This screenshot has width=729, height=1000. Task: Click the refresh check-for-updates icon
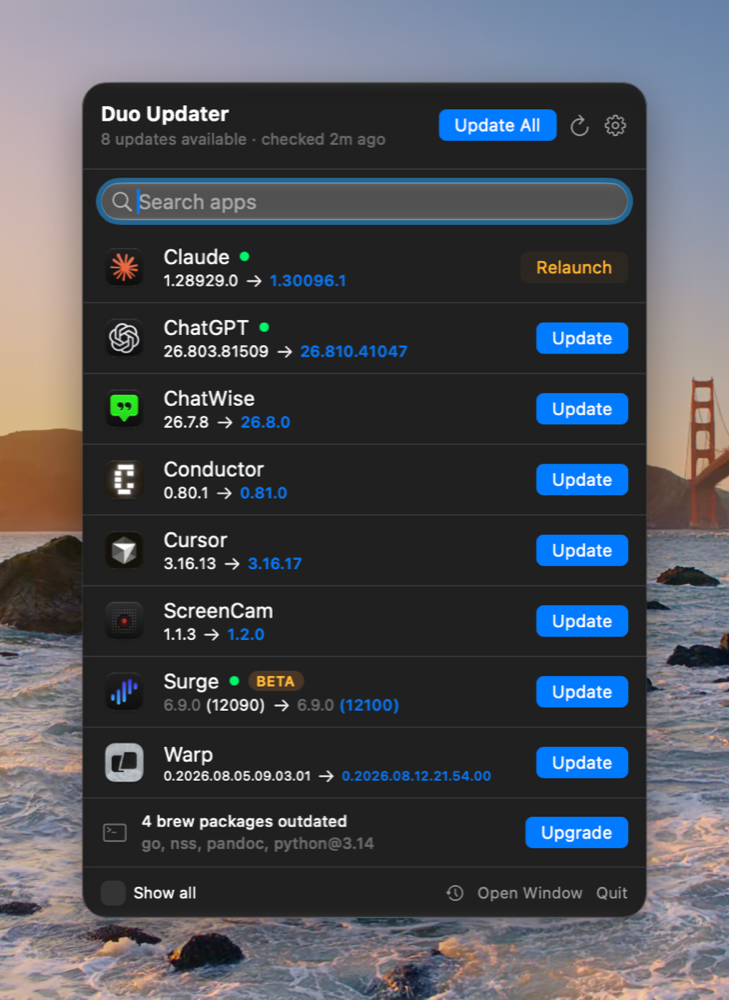click(579, 126)
